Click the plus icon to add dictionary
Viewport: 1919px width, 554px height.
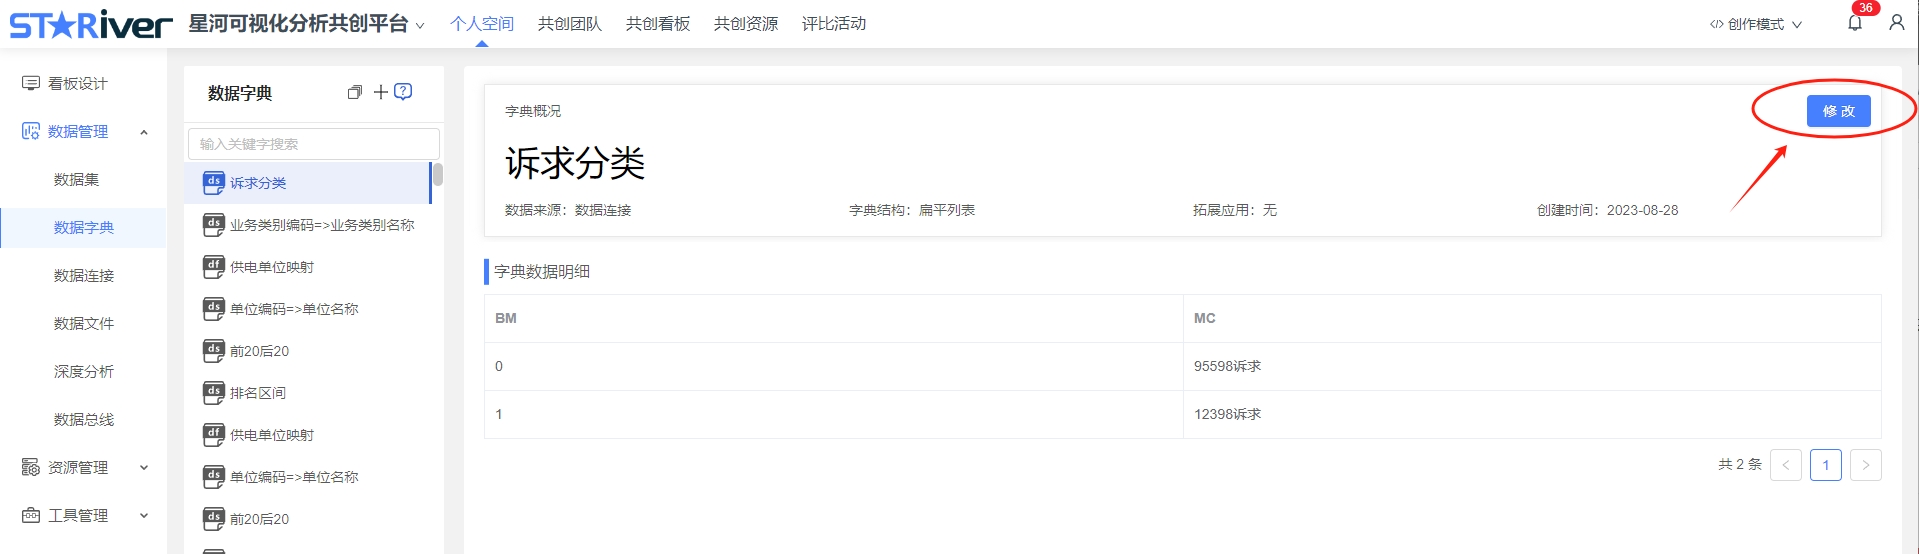(x=380, y=92)
